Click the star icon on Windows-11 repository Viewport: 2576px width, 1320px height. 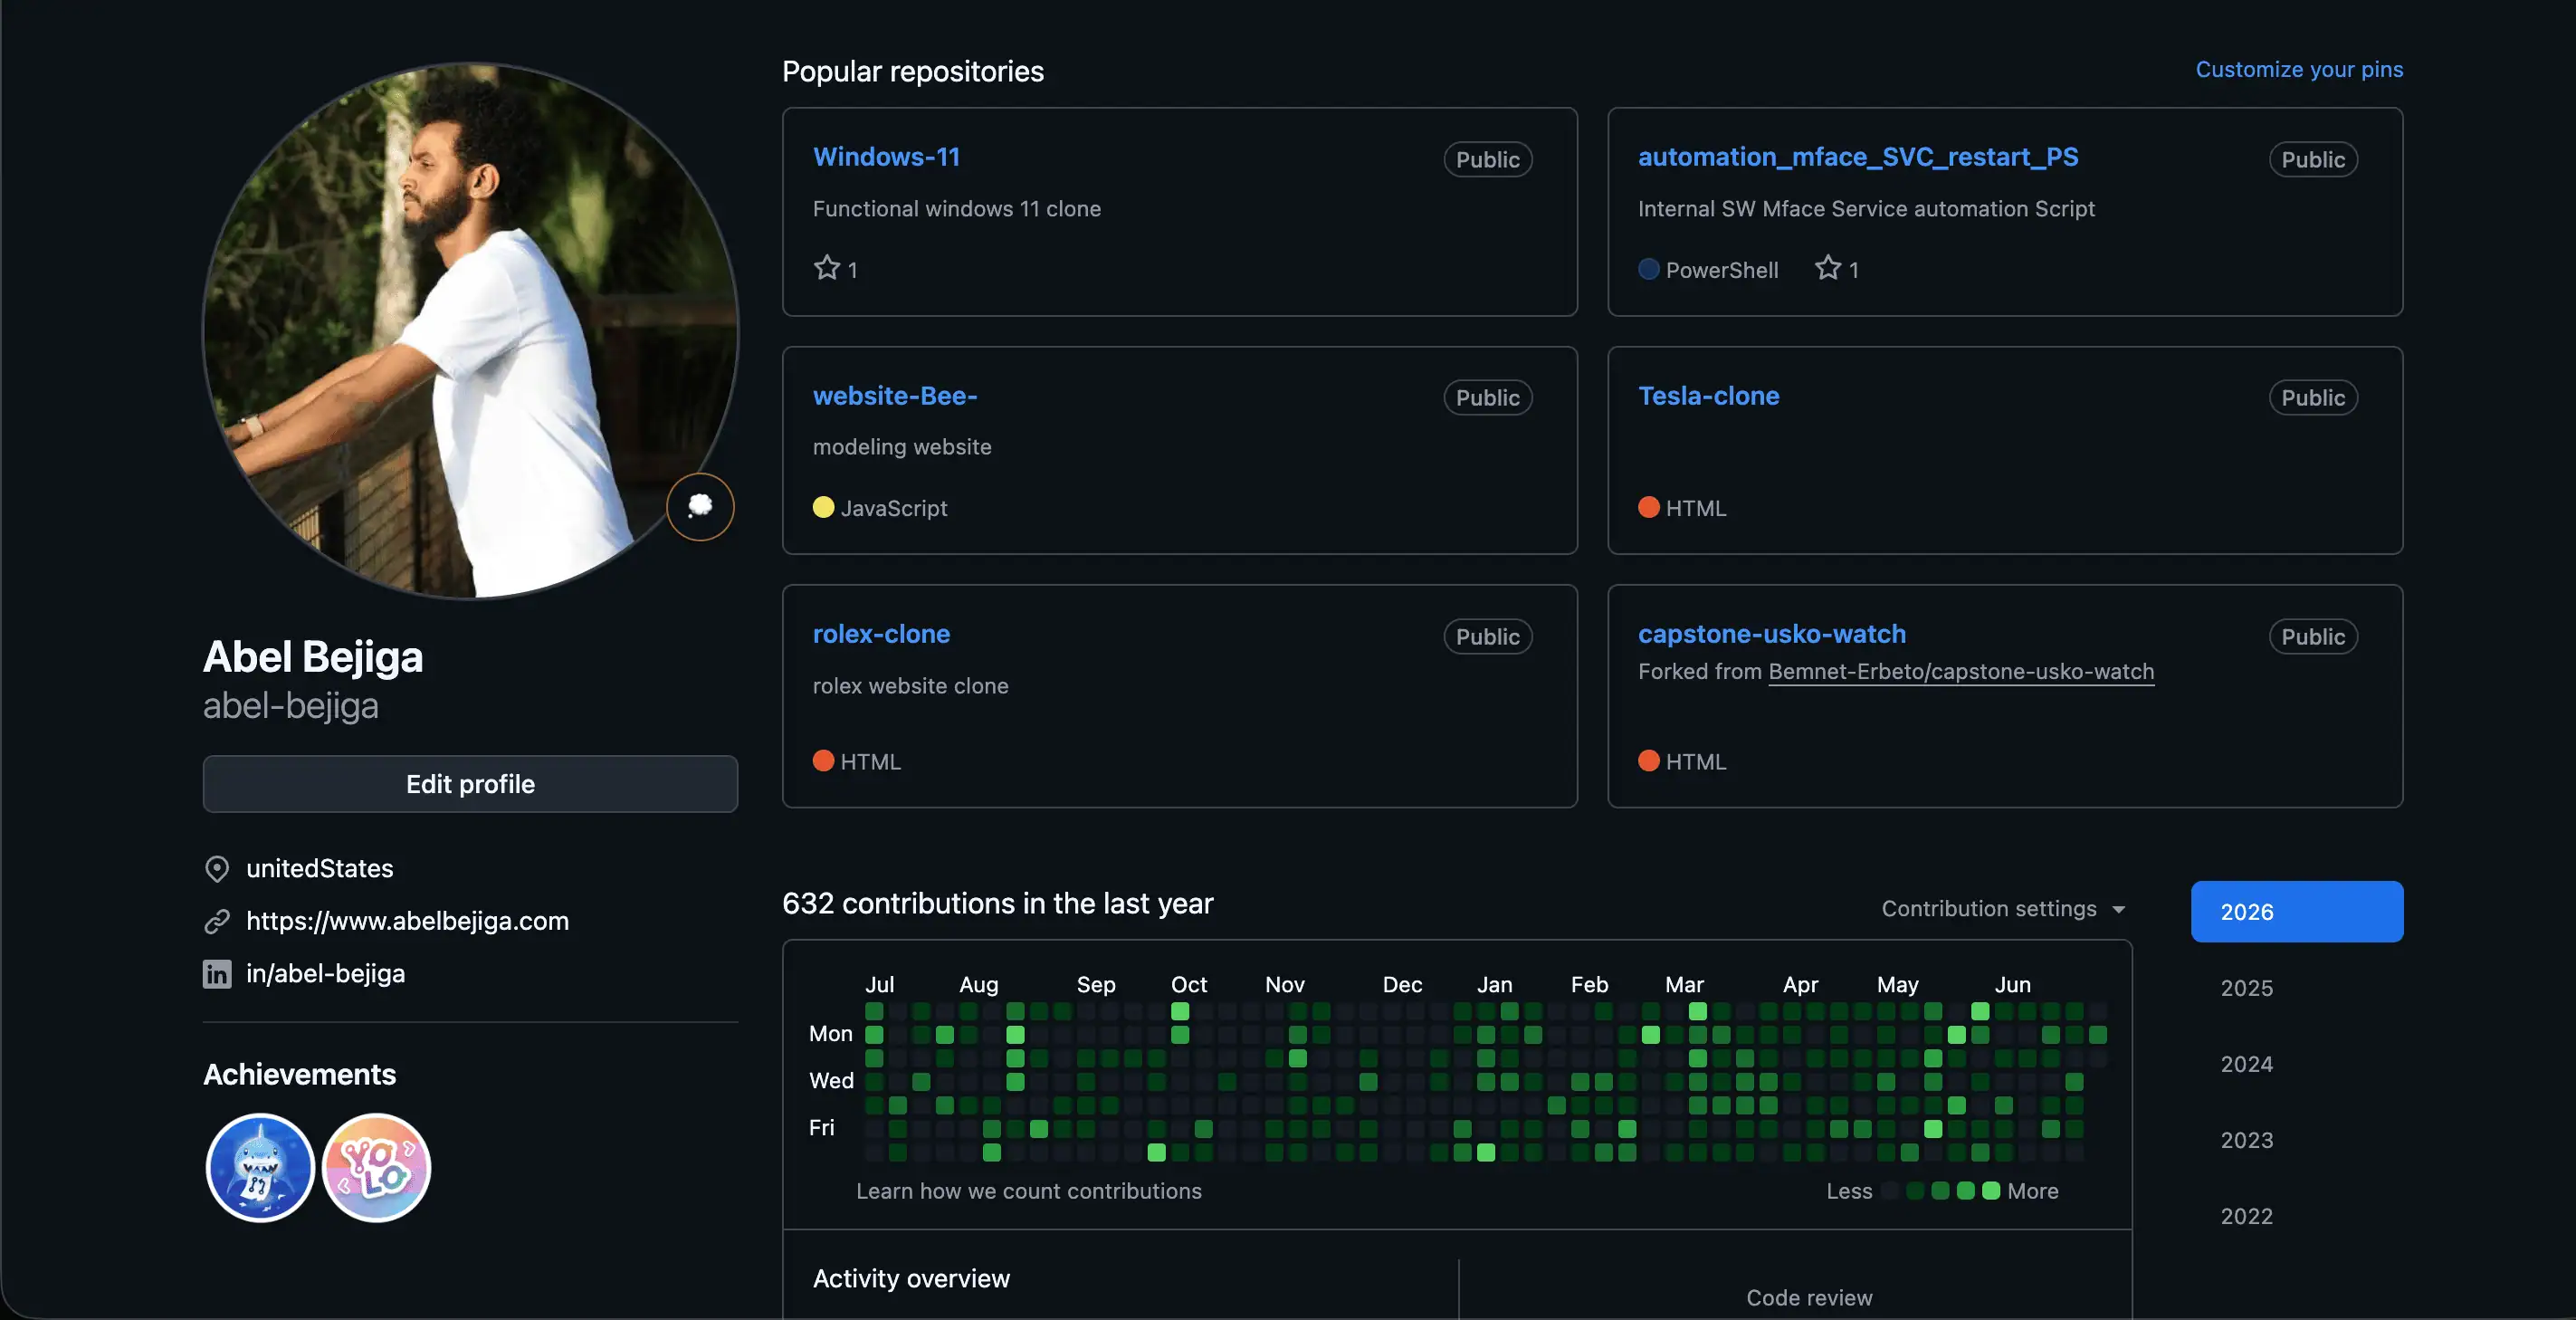click(826, 268)
